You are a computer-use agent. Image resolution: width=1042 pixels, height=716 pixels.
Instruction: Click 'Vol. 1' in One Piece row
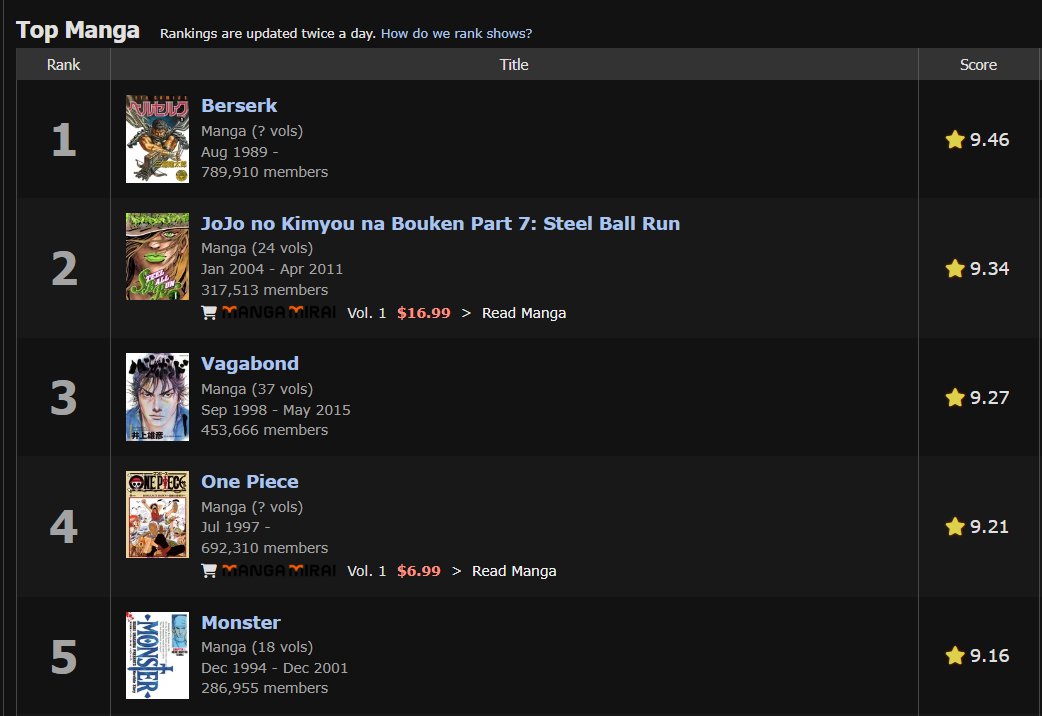click(366, 571)
